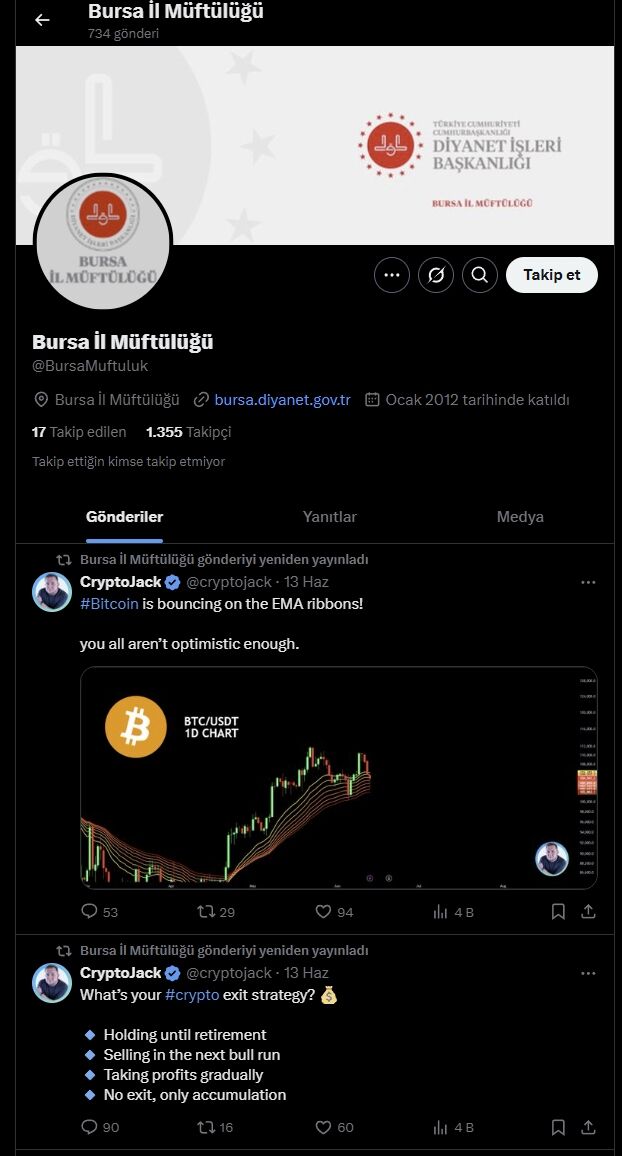
Task: Open the muted/block icon next to search
Action: pyautogui.click(x=436, y=275)
